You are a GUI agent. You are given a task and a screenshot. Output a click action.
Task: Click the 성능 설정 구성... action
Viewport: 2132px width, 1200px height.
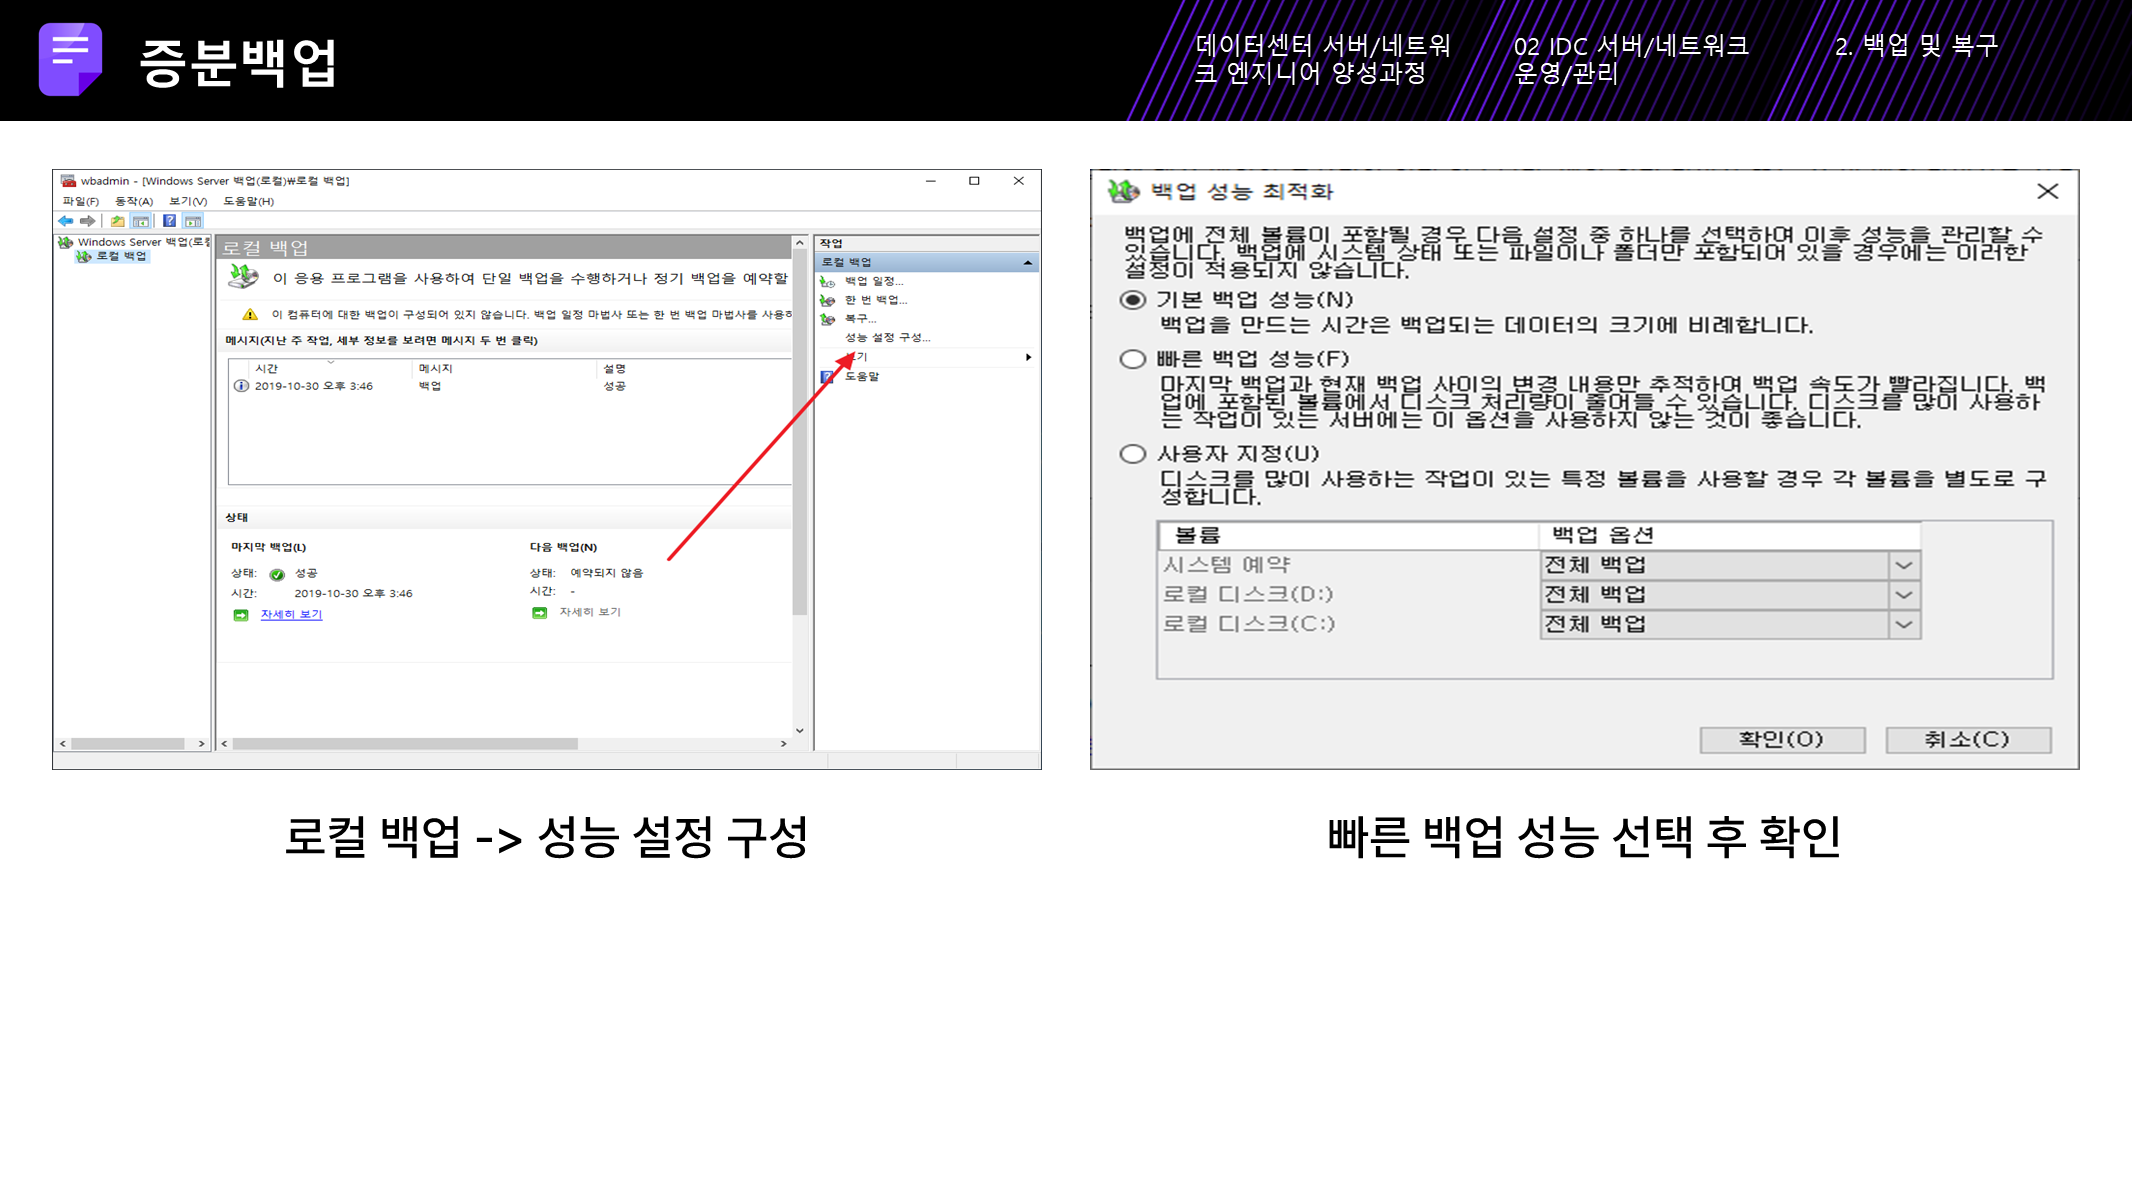(886, 338)
